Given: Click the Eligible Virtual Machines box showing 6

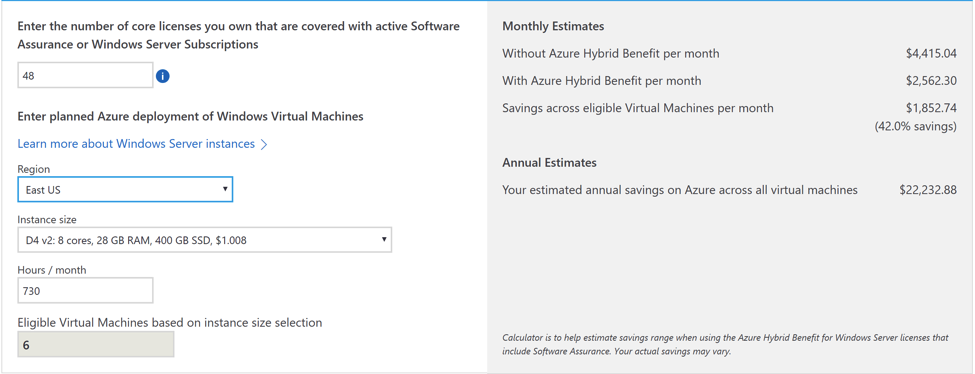Looking at the screenshot, I should point(96,345).
